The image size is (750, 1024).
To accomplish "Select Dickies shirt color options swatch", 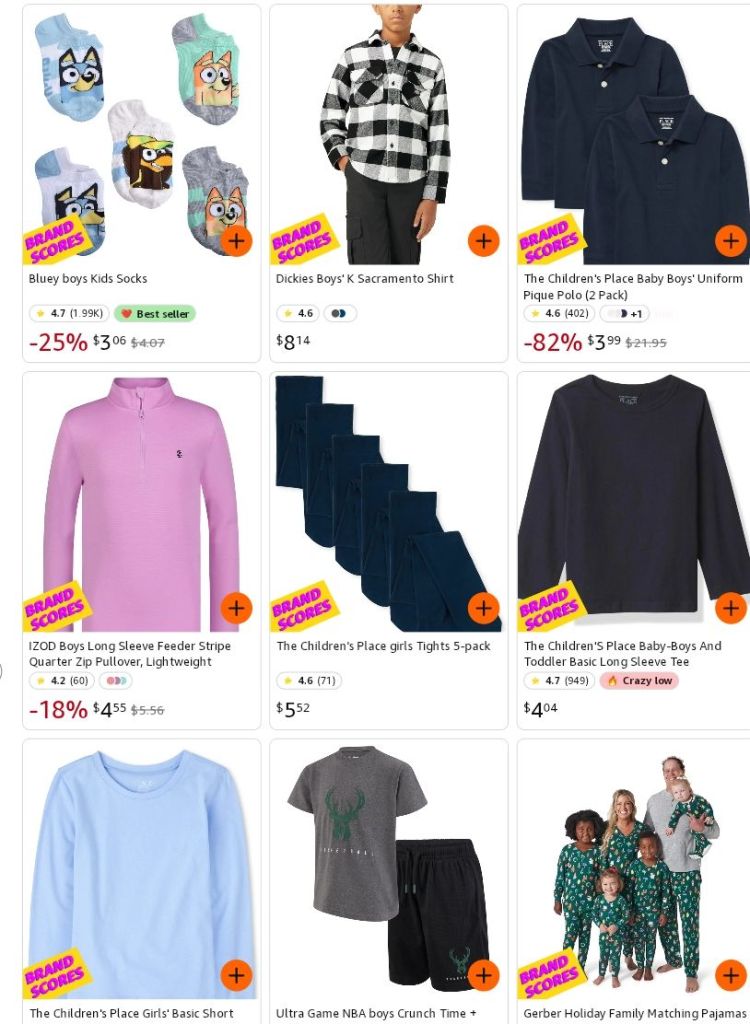I will click(x=340, y=313).
